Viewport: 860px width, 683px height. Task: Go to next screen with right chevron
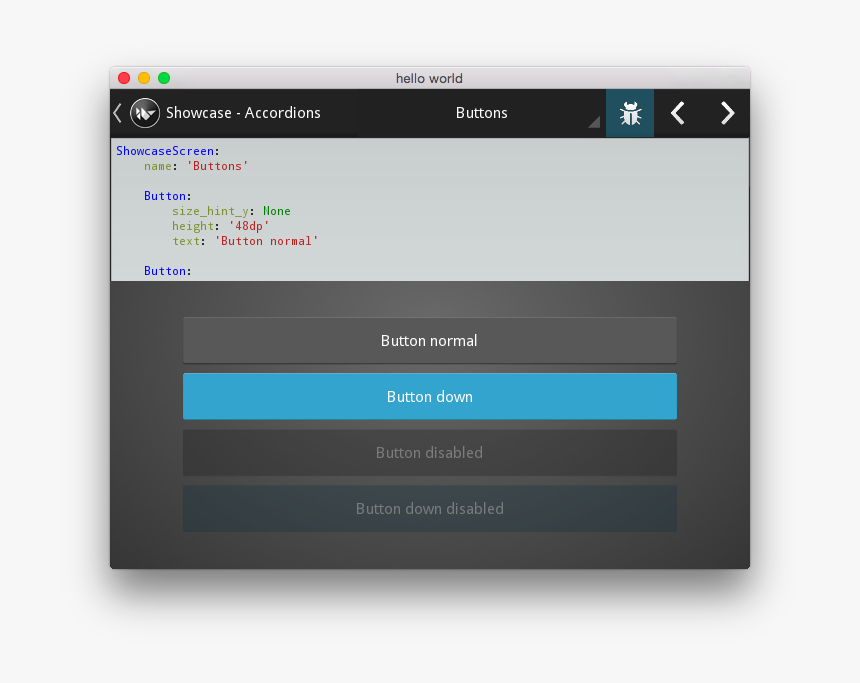(x=727, y=113)
